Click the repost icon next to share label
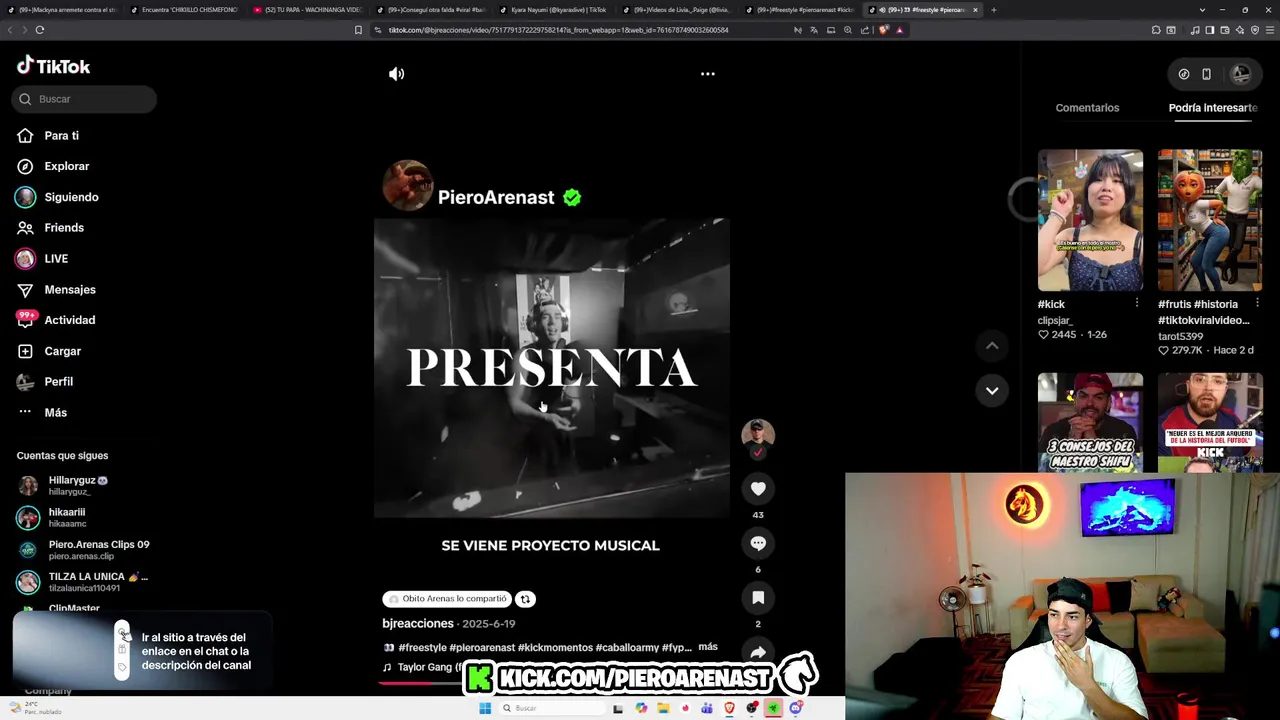Viewport: 1280px width, 720px height. [525, 599]
